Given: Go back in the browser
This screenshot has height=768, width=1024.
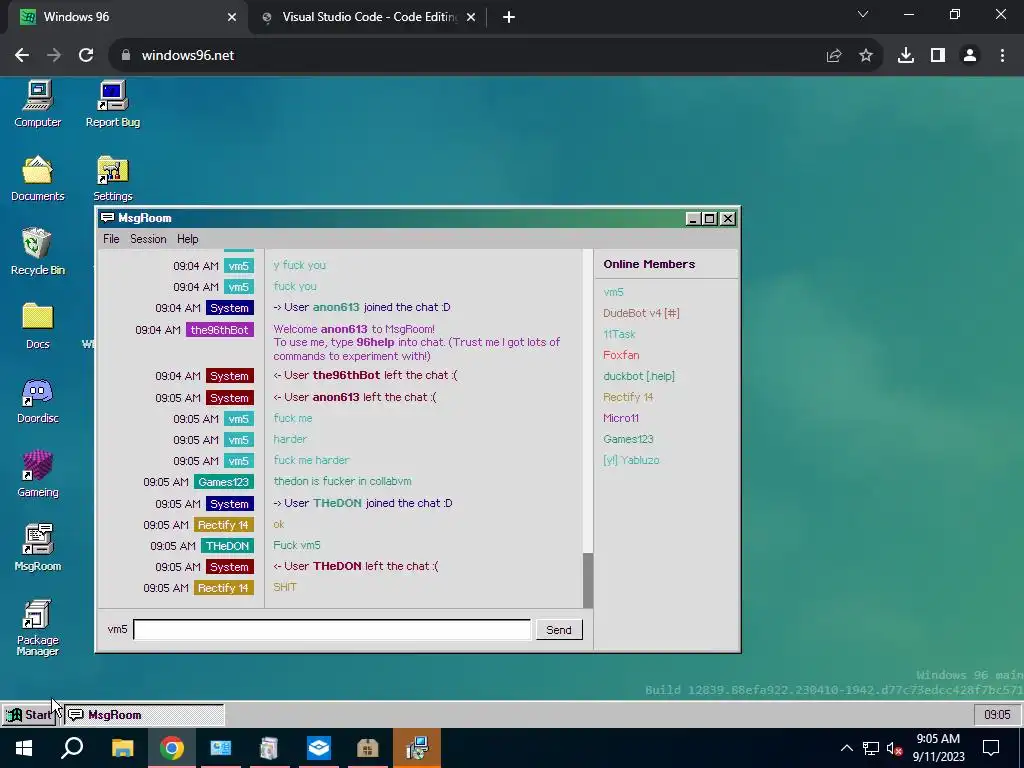Looking at the screenshot, I should [x=22, y=56].
